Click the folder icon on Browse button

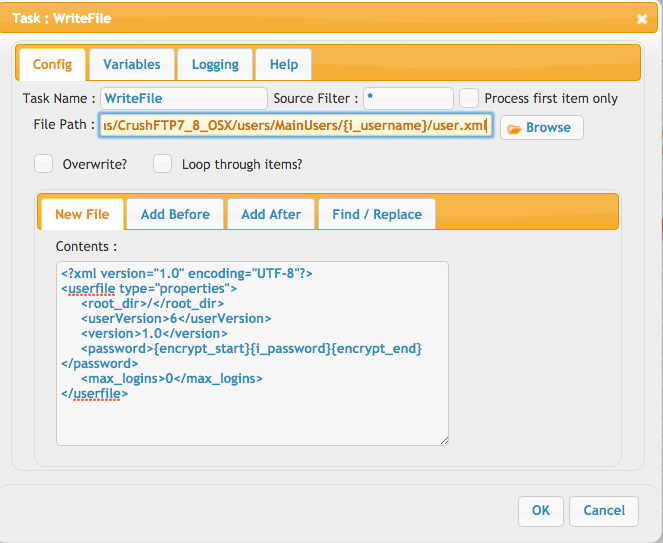point(514,129)
